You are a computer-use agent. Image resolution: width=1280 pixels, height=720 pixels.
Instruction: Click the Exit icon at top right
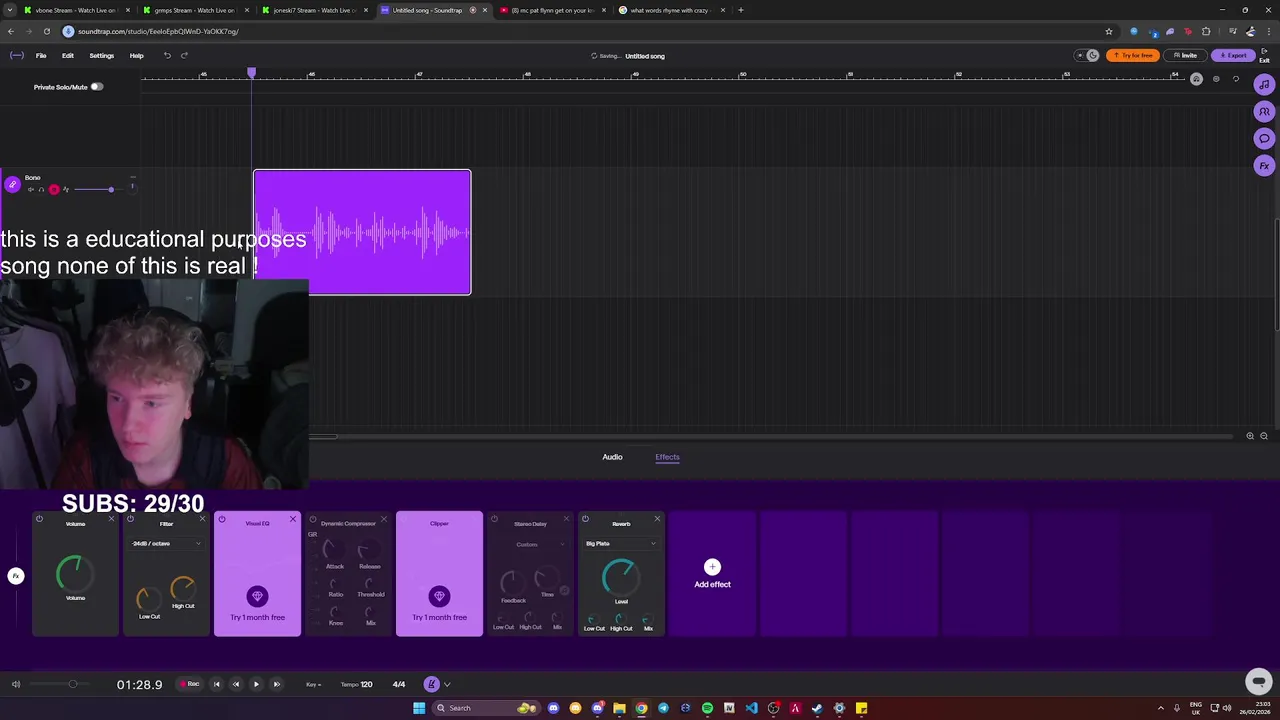(x=1264, y=56)
